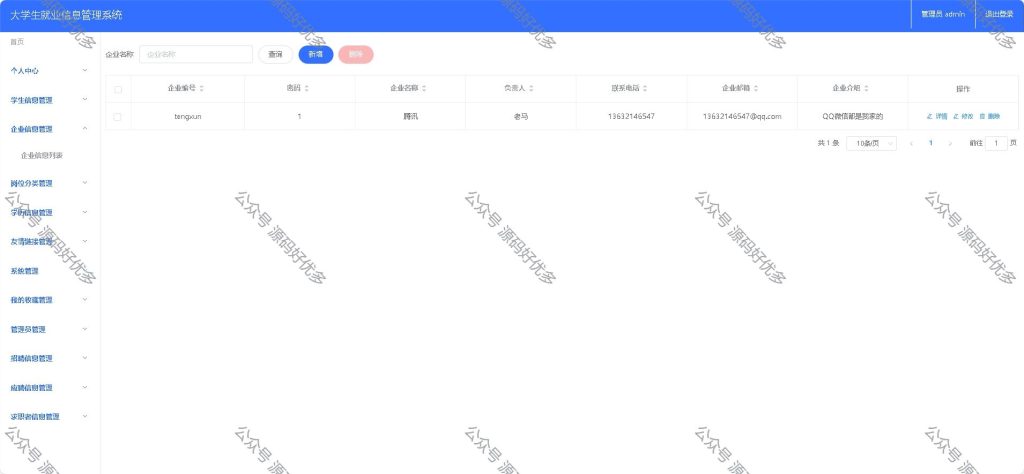Click the 前往 page number input box
This screenshot has height=474, width=1024.
[996, 143]
